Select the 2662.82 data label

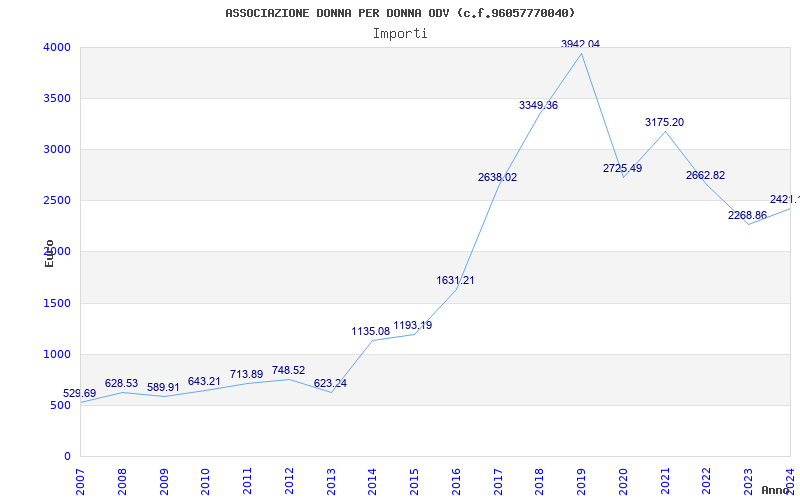click(706, 175)
